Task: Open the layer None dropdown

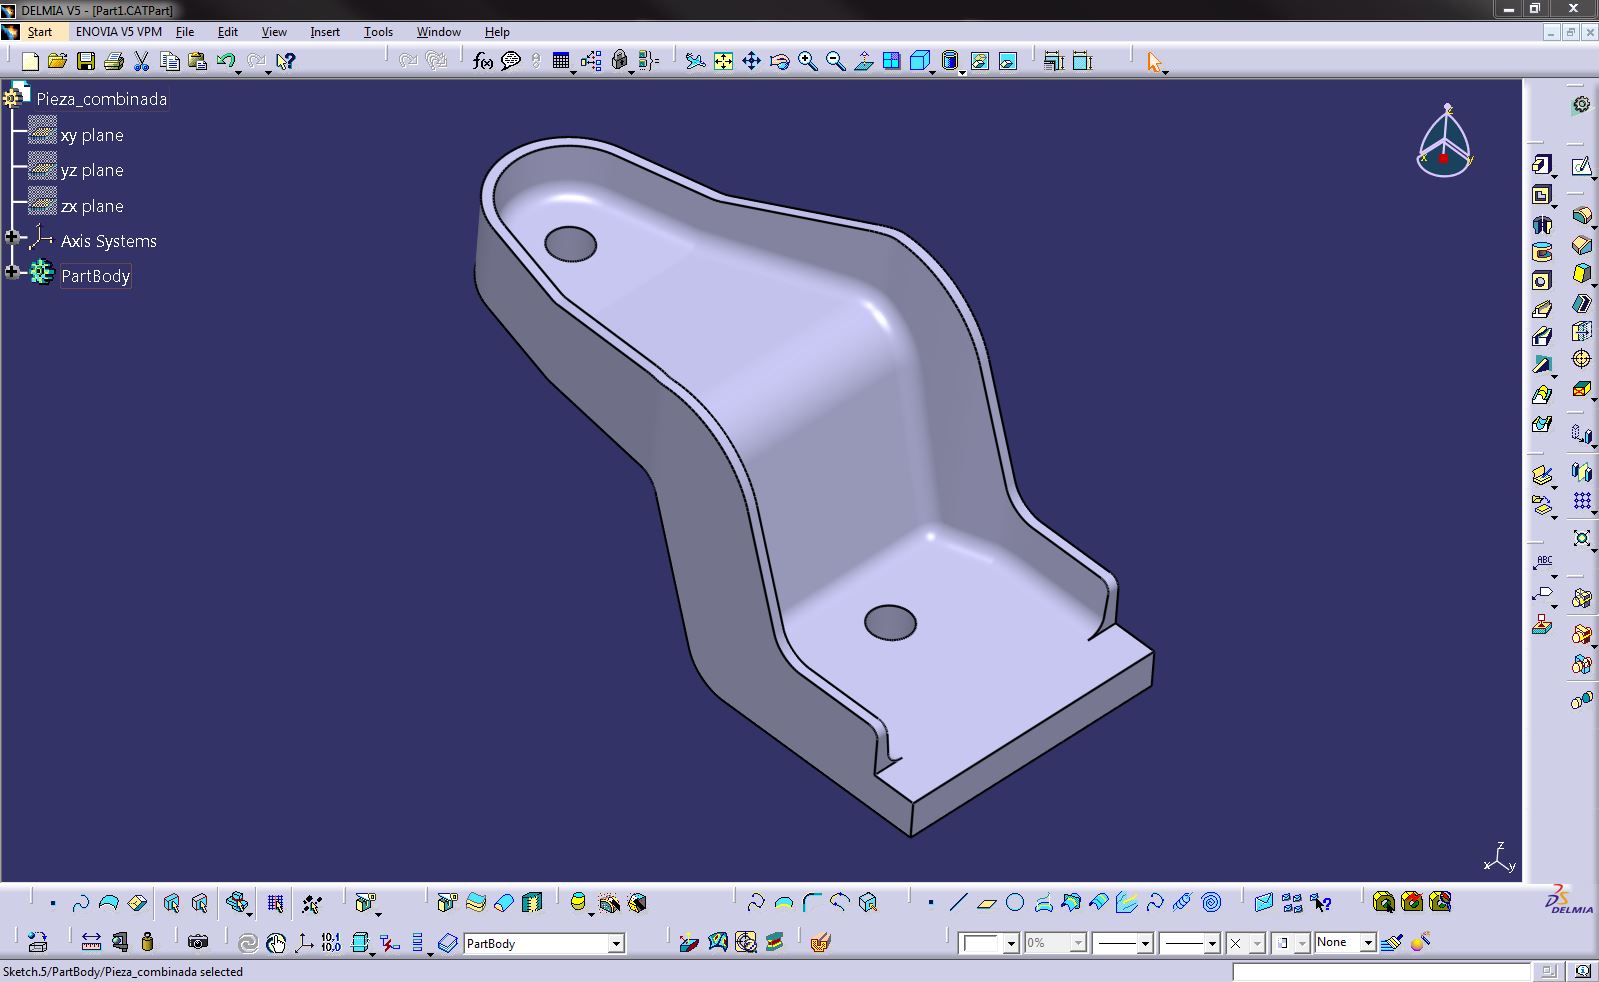Action: tap(1368, 943)
